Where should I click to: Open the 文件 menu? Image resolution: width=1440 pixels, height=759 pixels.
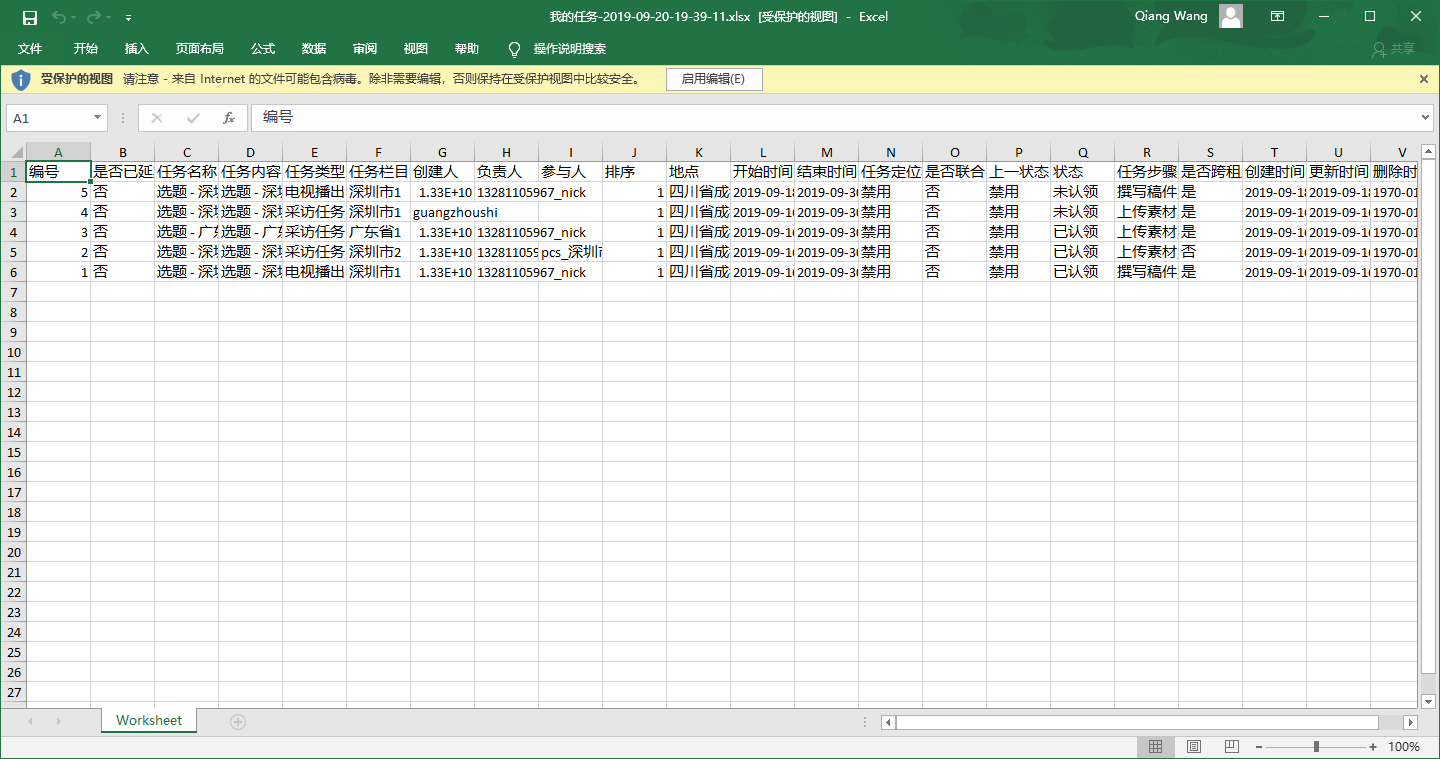30,49
